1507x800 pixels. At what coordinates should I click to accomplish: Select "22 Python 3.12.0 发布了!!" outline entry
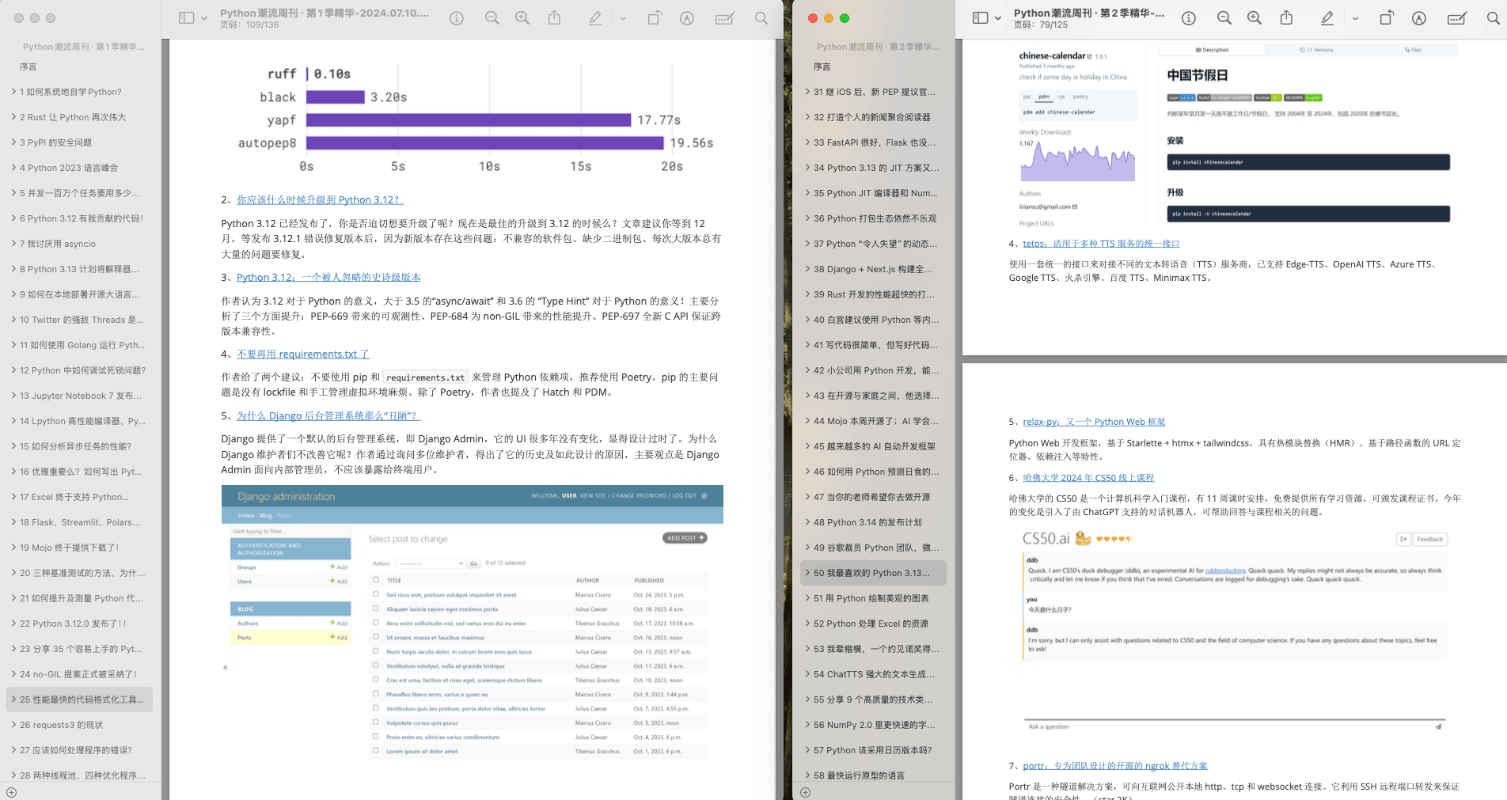click(81, 623)
